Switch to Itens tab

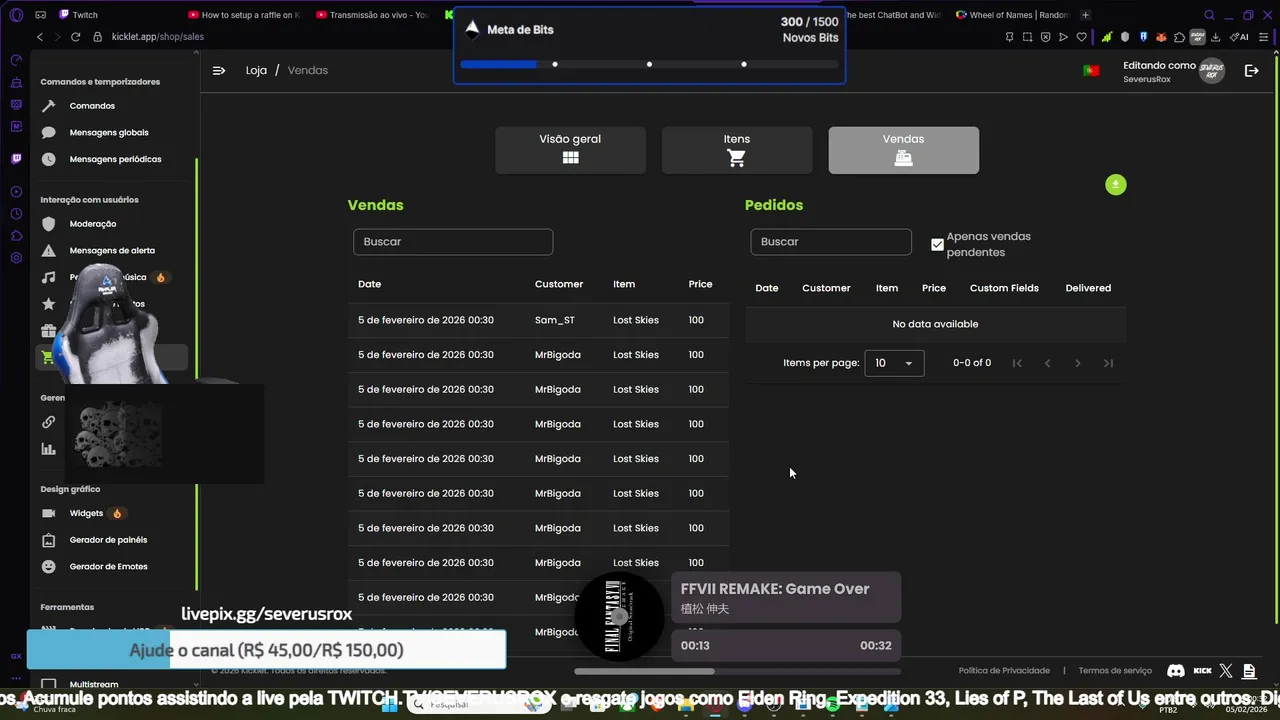(737, 150)
